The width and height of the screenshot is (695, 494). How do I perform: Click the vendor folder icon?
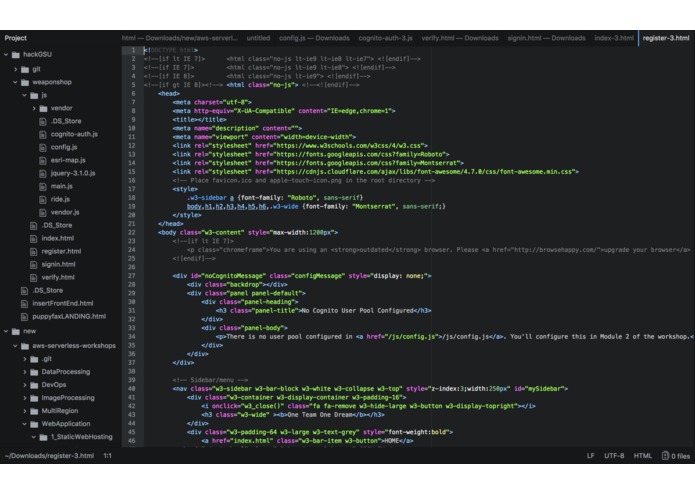43,109
